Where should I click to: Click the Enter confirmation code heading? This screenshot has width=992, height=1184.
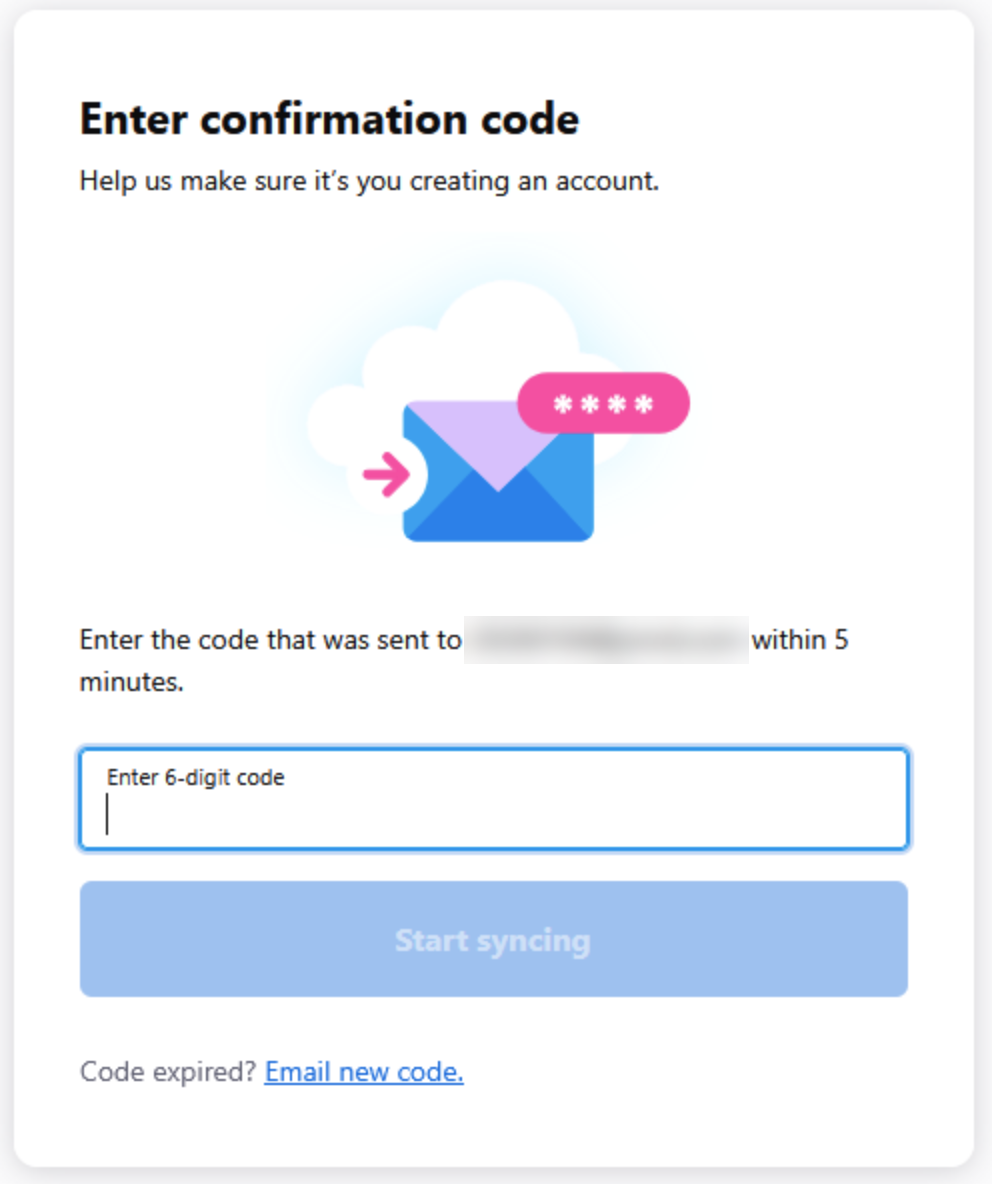pyautogui.click(x=329, y=118)
